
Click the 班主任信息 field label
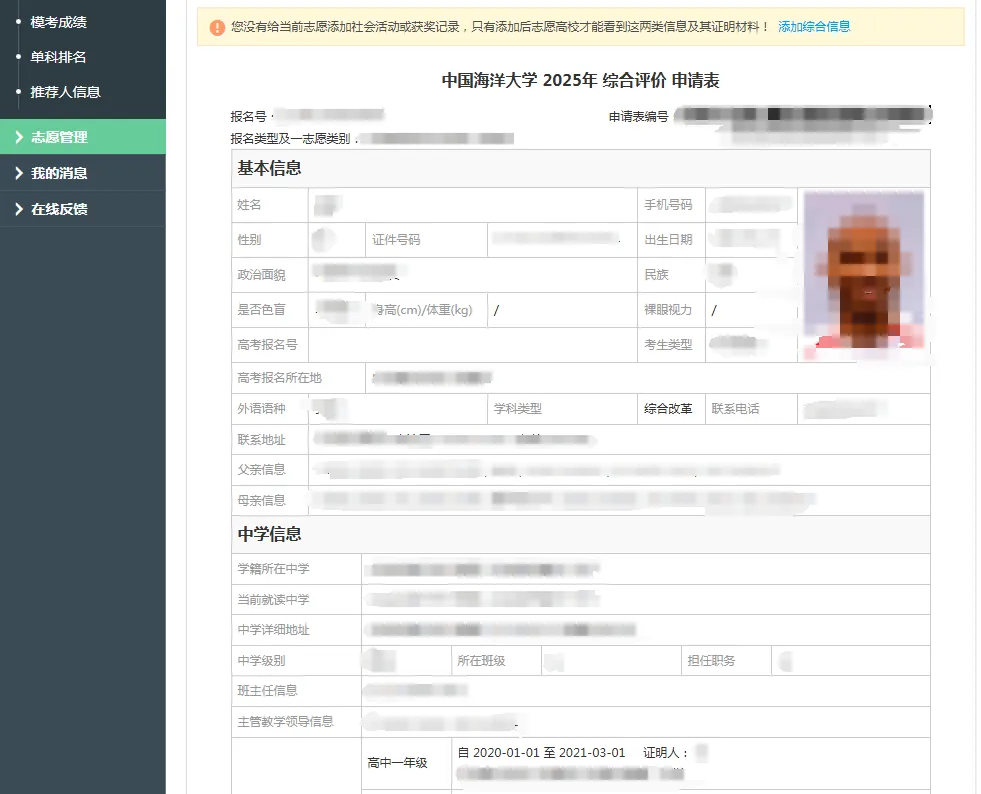268,691
